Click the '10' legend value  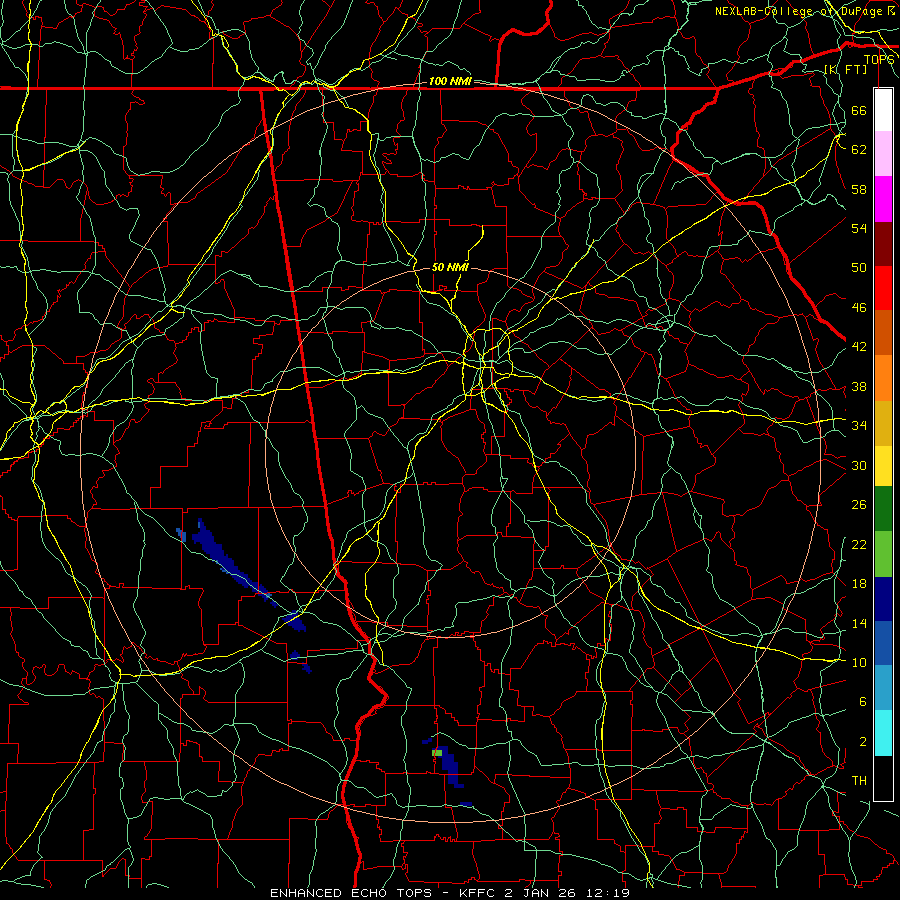click(859, 663)
